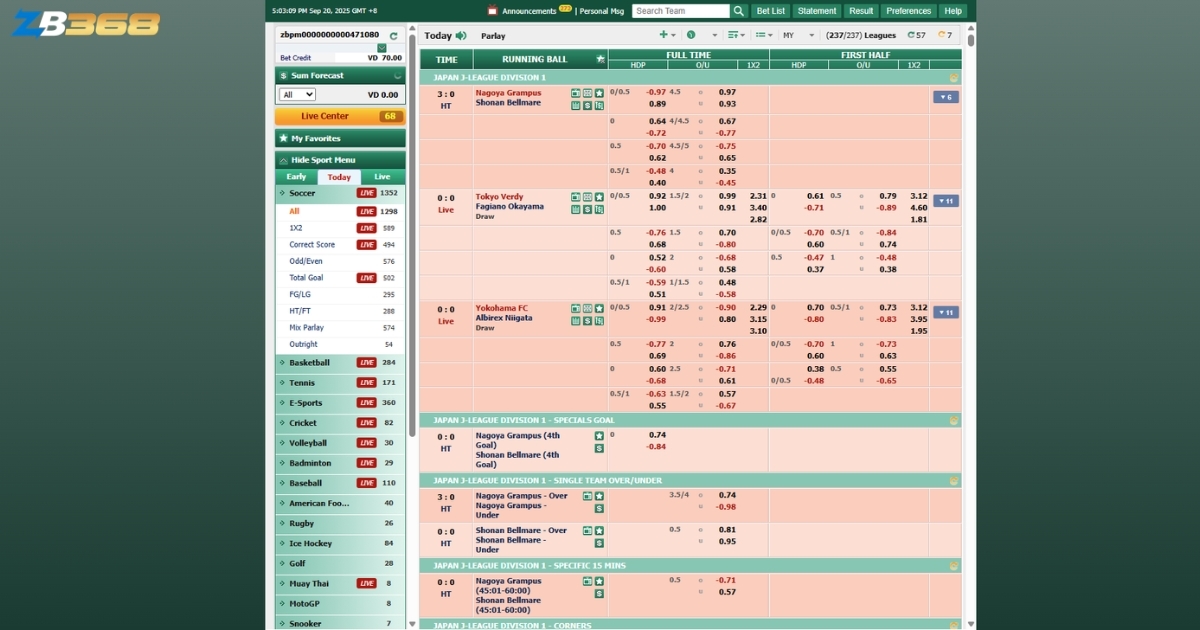The image size is (1200, 630).
Task: Click the favorites star in Running Ball header
Action: pos(600,59)
